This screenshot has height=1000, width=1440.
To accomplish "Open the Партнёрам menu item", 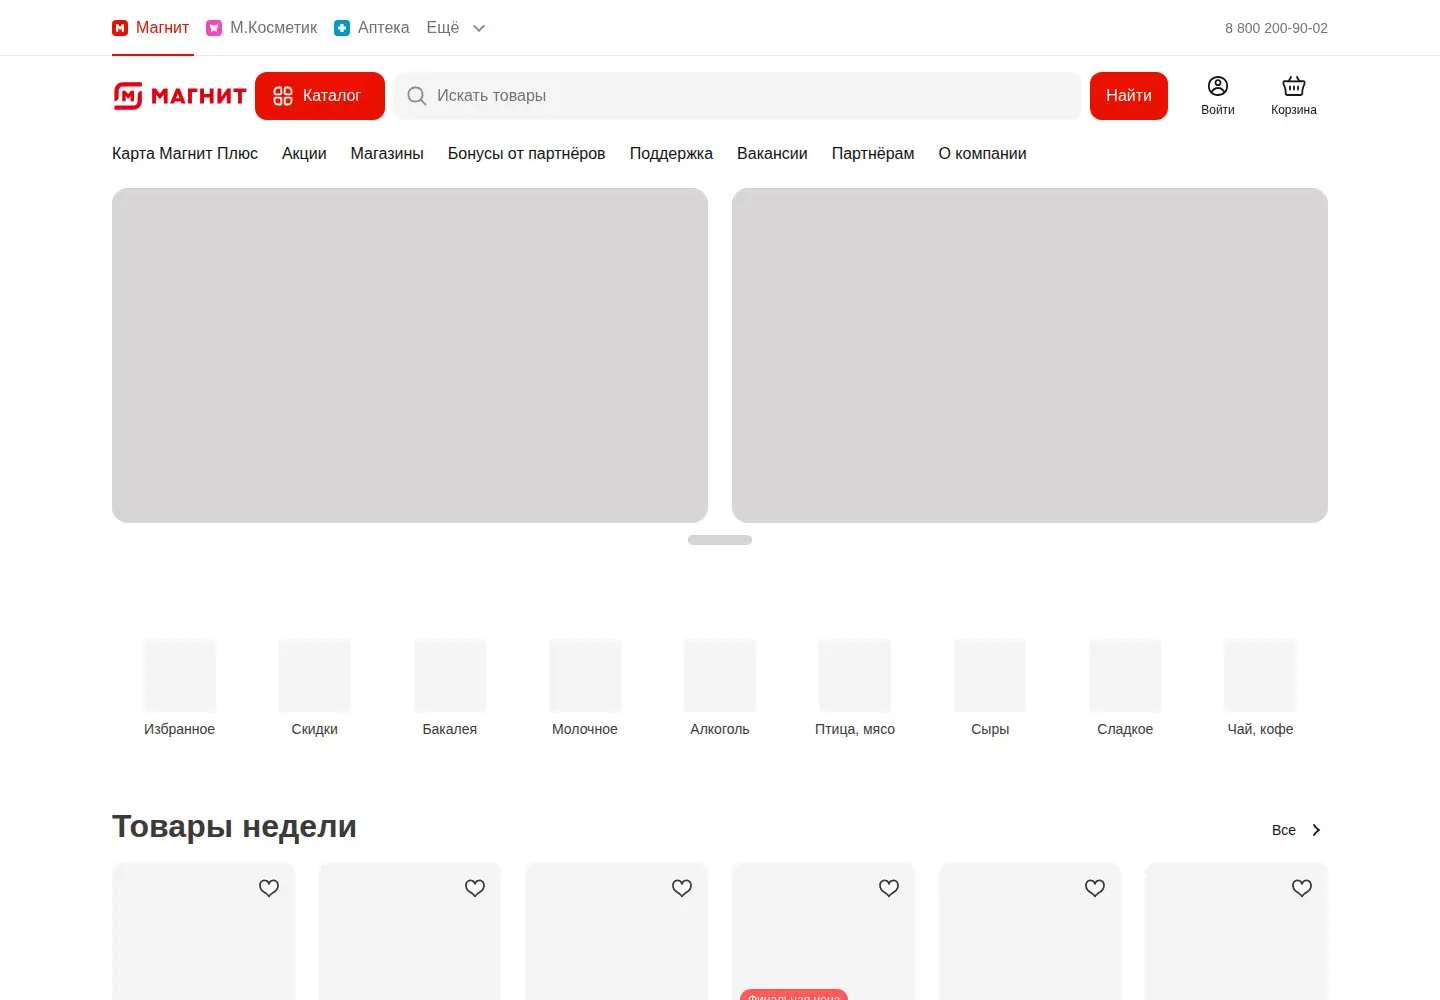I will click(x=873, y=153).
